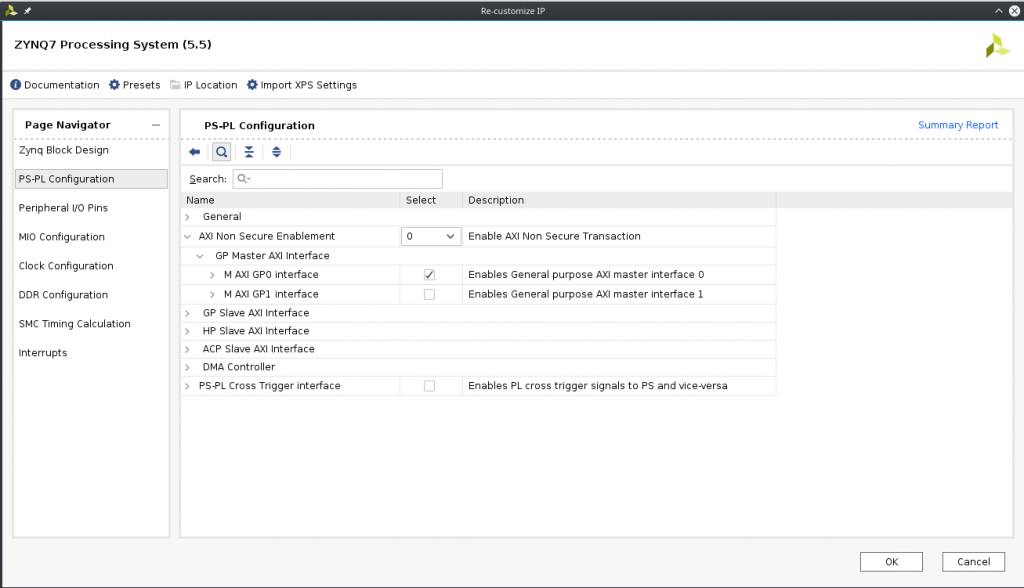Screen dimensions: 1024x588
Task: Open AXI Non Secure Enablement dropdown
Action: coord(431,237)
